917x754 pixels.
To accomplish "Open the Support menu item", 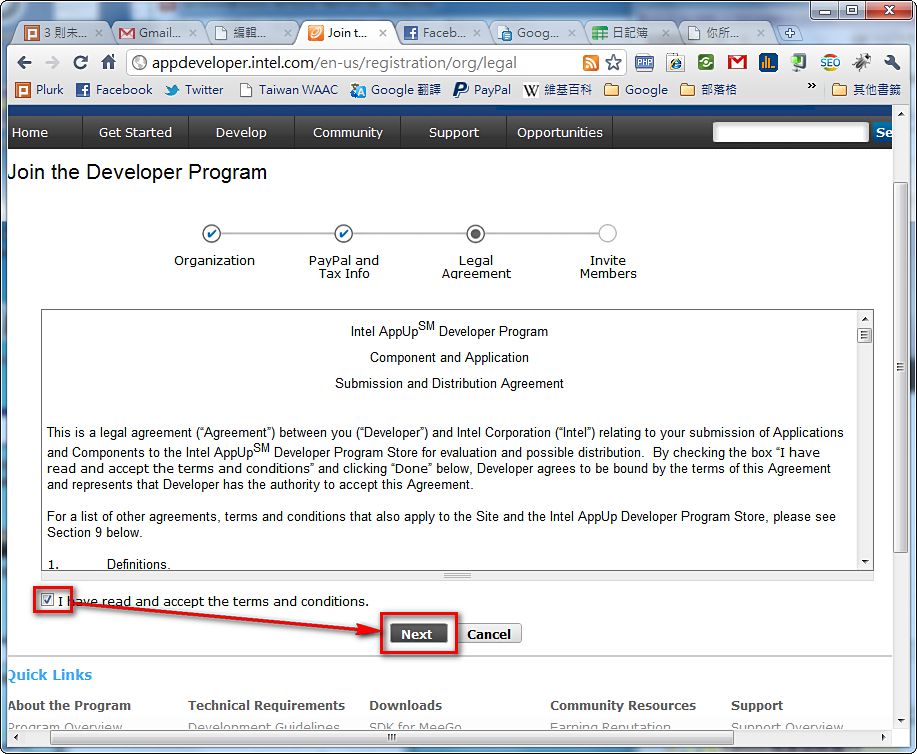I will [x=454, y=132].
